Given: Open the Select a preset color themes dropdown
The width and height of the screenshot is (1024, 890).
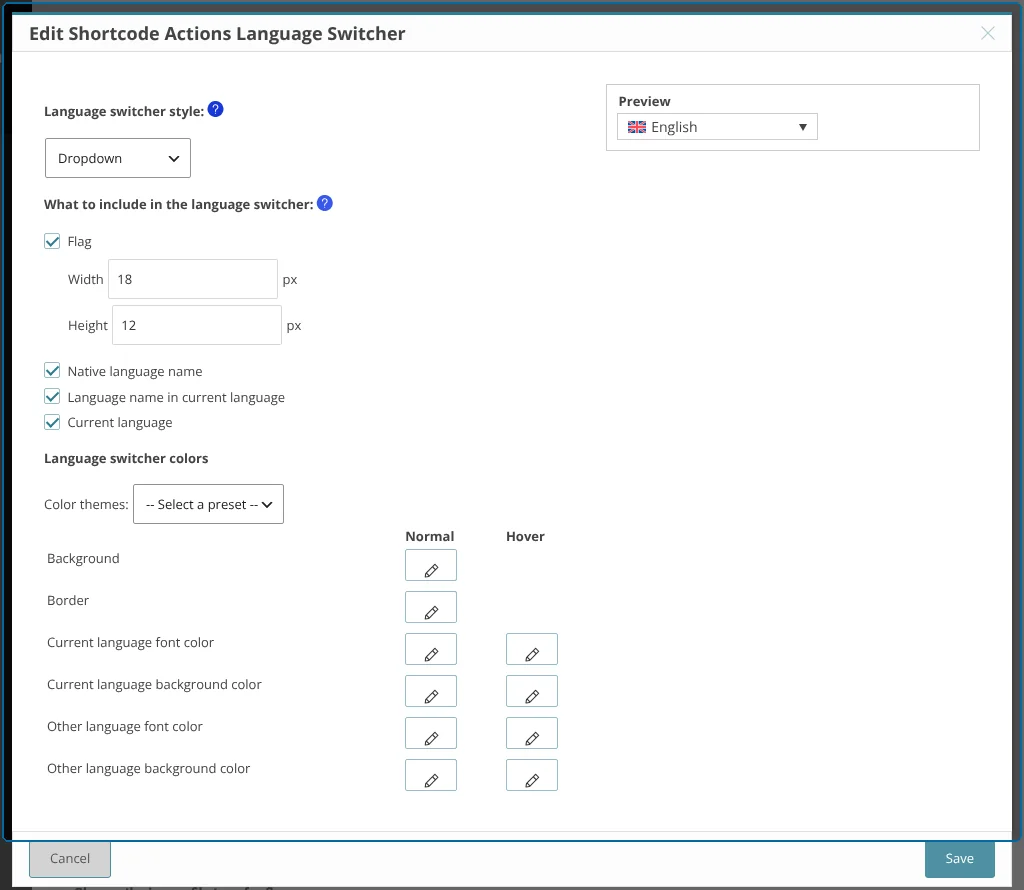Looking at the screenshot, I should point(208,504).
